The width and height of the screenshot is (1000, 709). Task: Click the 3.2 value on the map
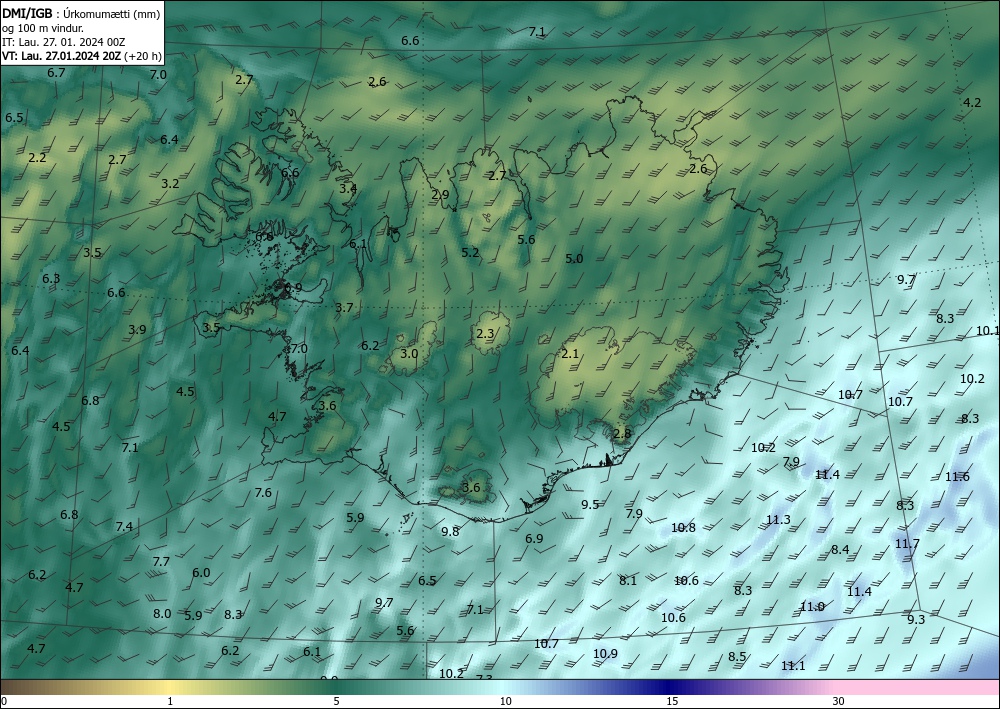pyautogui.click(x=170, y=184)
